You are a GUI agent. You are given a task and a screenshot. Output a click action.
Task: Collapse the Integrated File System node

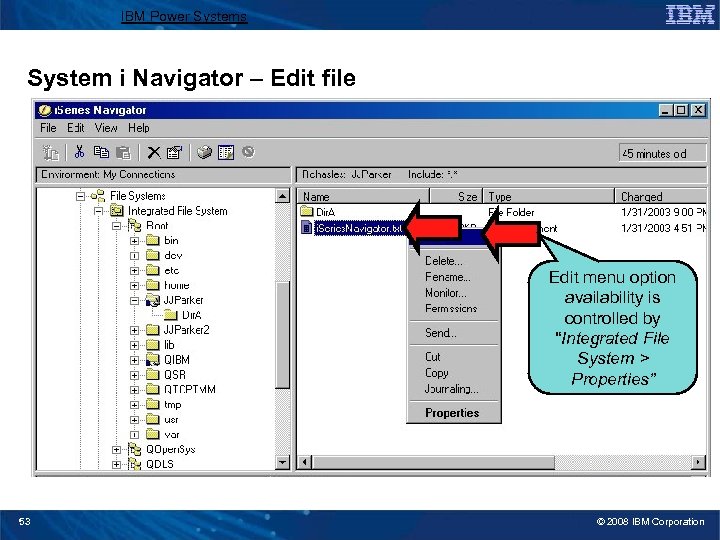click(x=98, y=211)
